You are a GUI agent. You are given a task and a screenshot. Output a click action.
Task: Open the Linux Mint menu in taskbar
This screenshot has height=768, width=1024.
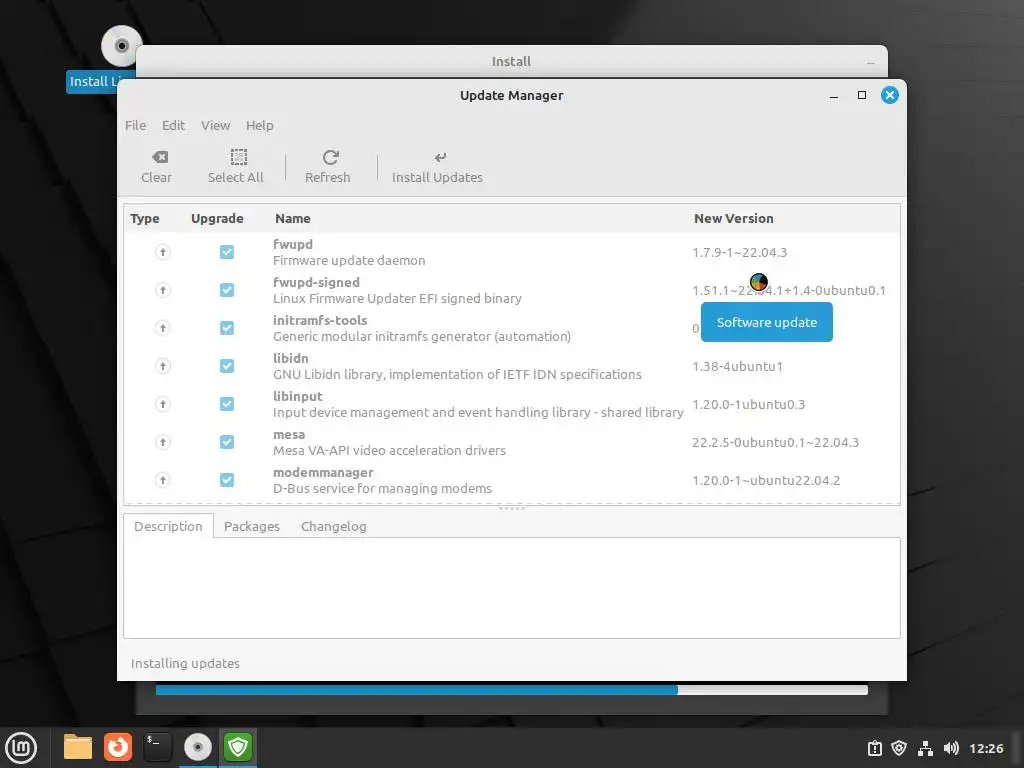[21, 747]
